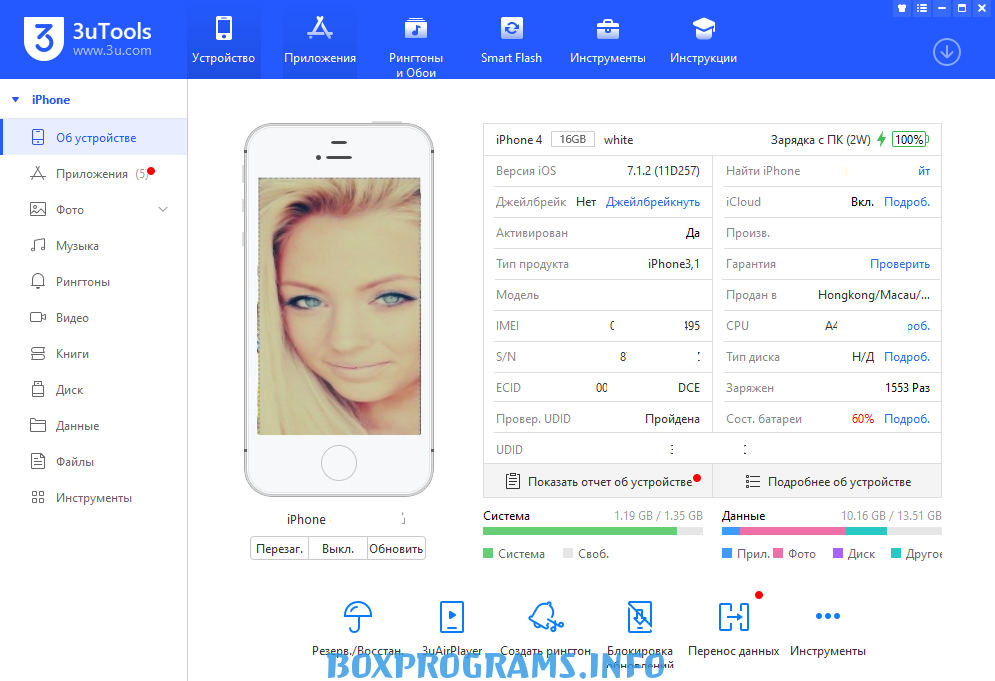Open Диск in the sidebar
Screen dimensions: 995x681
coord(94,390)
